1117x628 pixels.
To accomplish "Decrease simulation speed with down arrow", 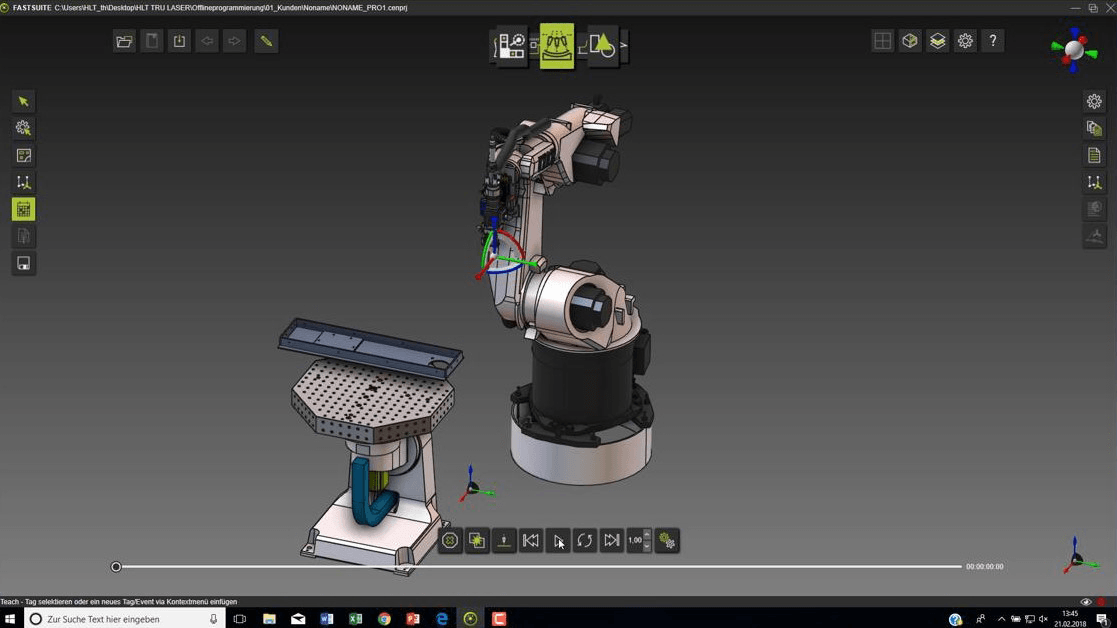I will point(647,547).
